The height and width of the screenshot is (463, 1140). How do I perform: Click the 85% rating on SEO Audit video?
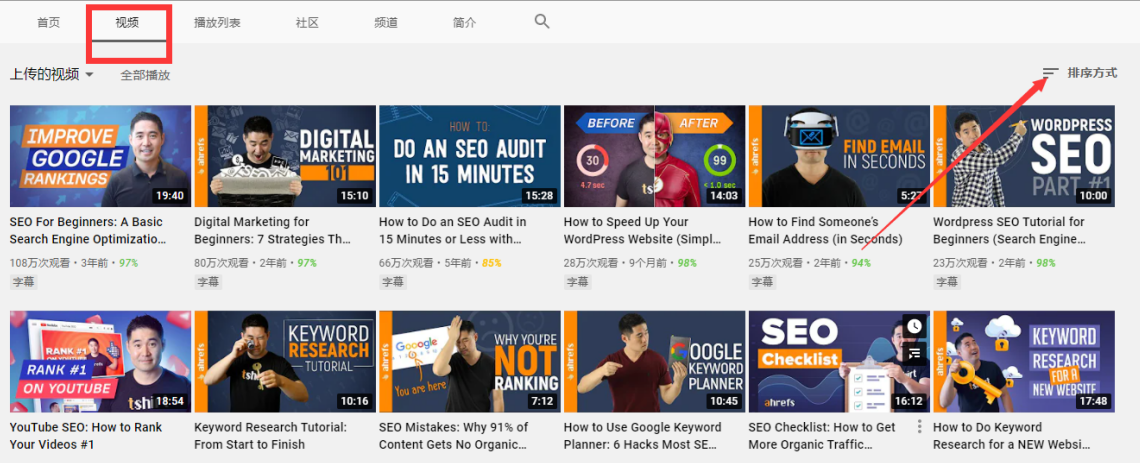click(x=491, y=262)
